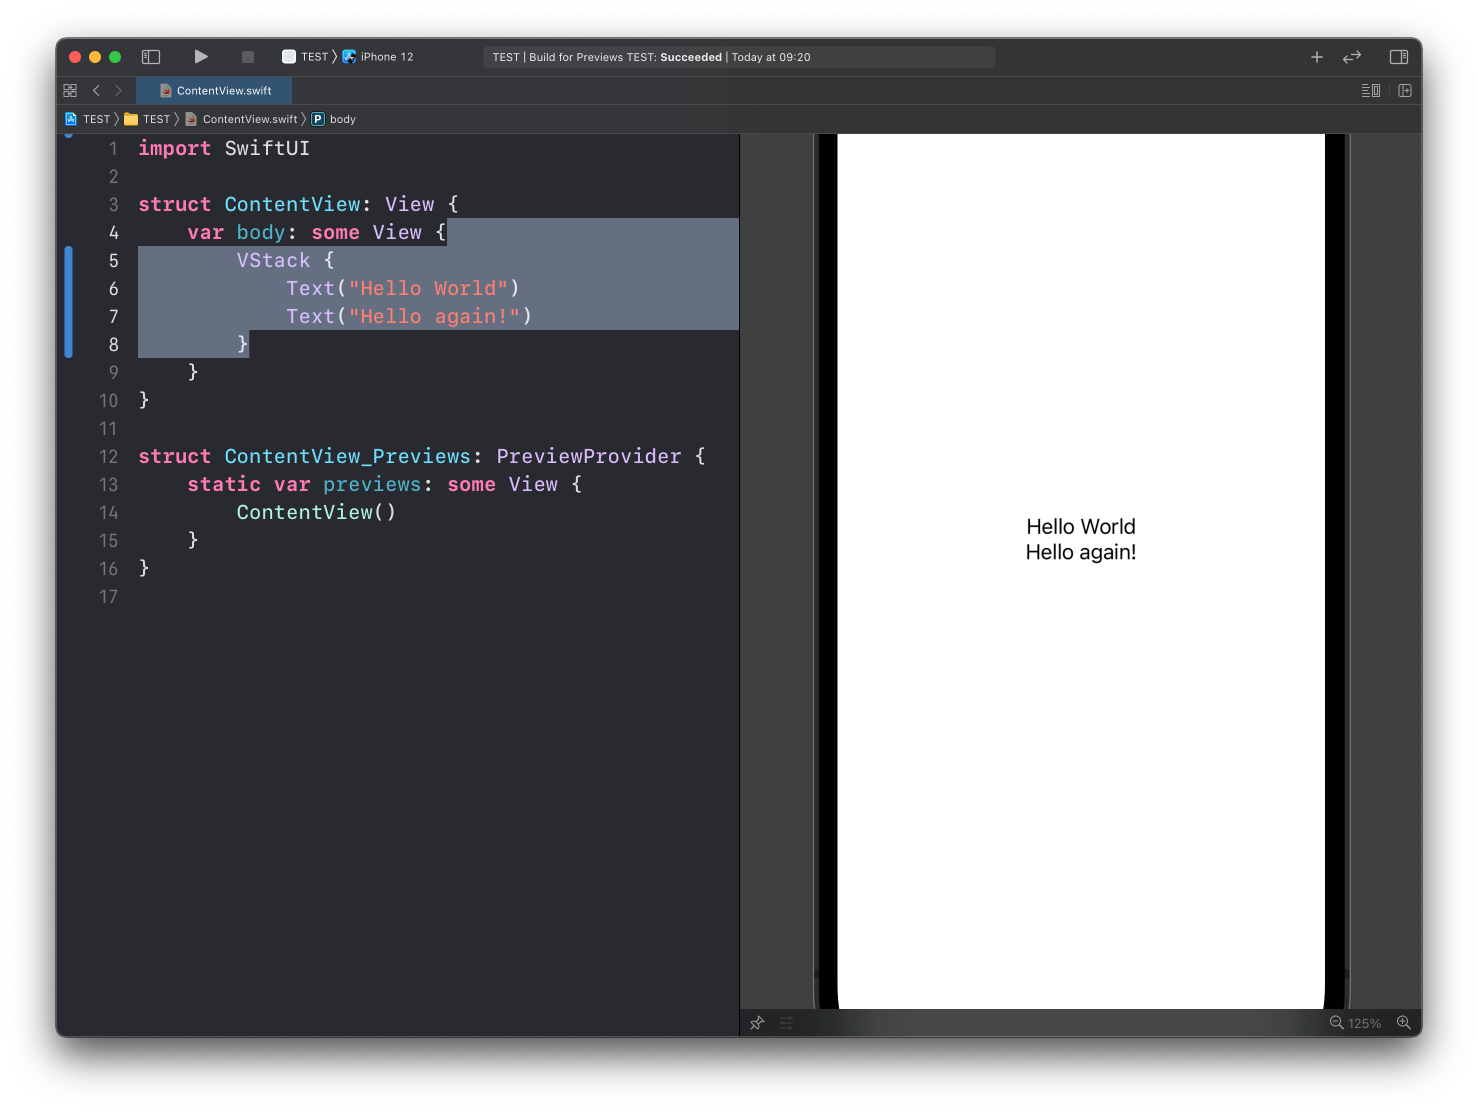The height and width of the screenshot is (1111, 1478).
Task: Open the Library with the plus icon
Action: click(x=1317, y=57)
